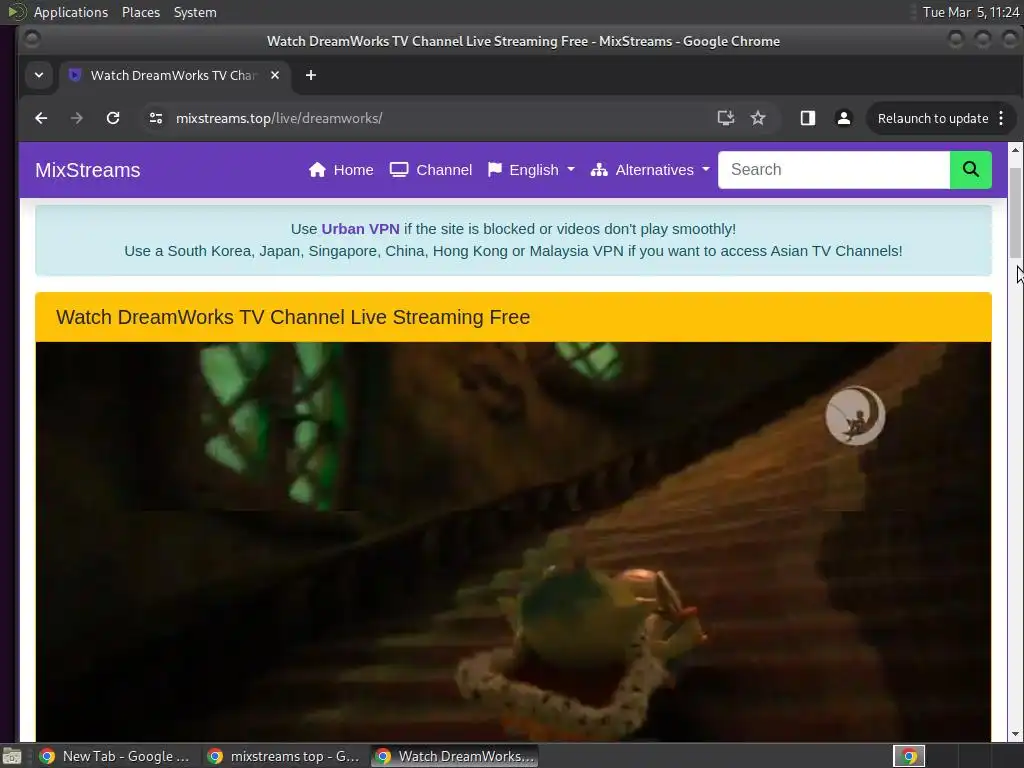1024x768 pixels.
Task: Click the show desktop icon in taskbar
Action: [12, 756]
